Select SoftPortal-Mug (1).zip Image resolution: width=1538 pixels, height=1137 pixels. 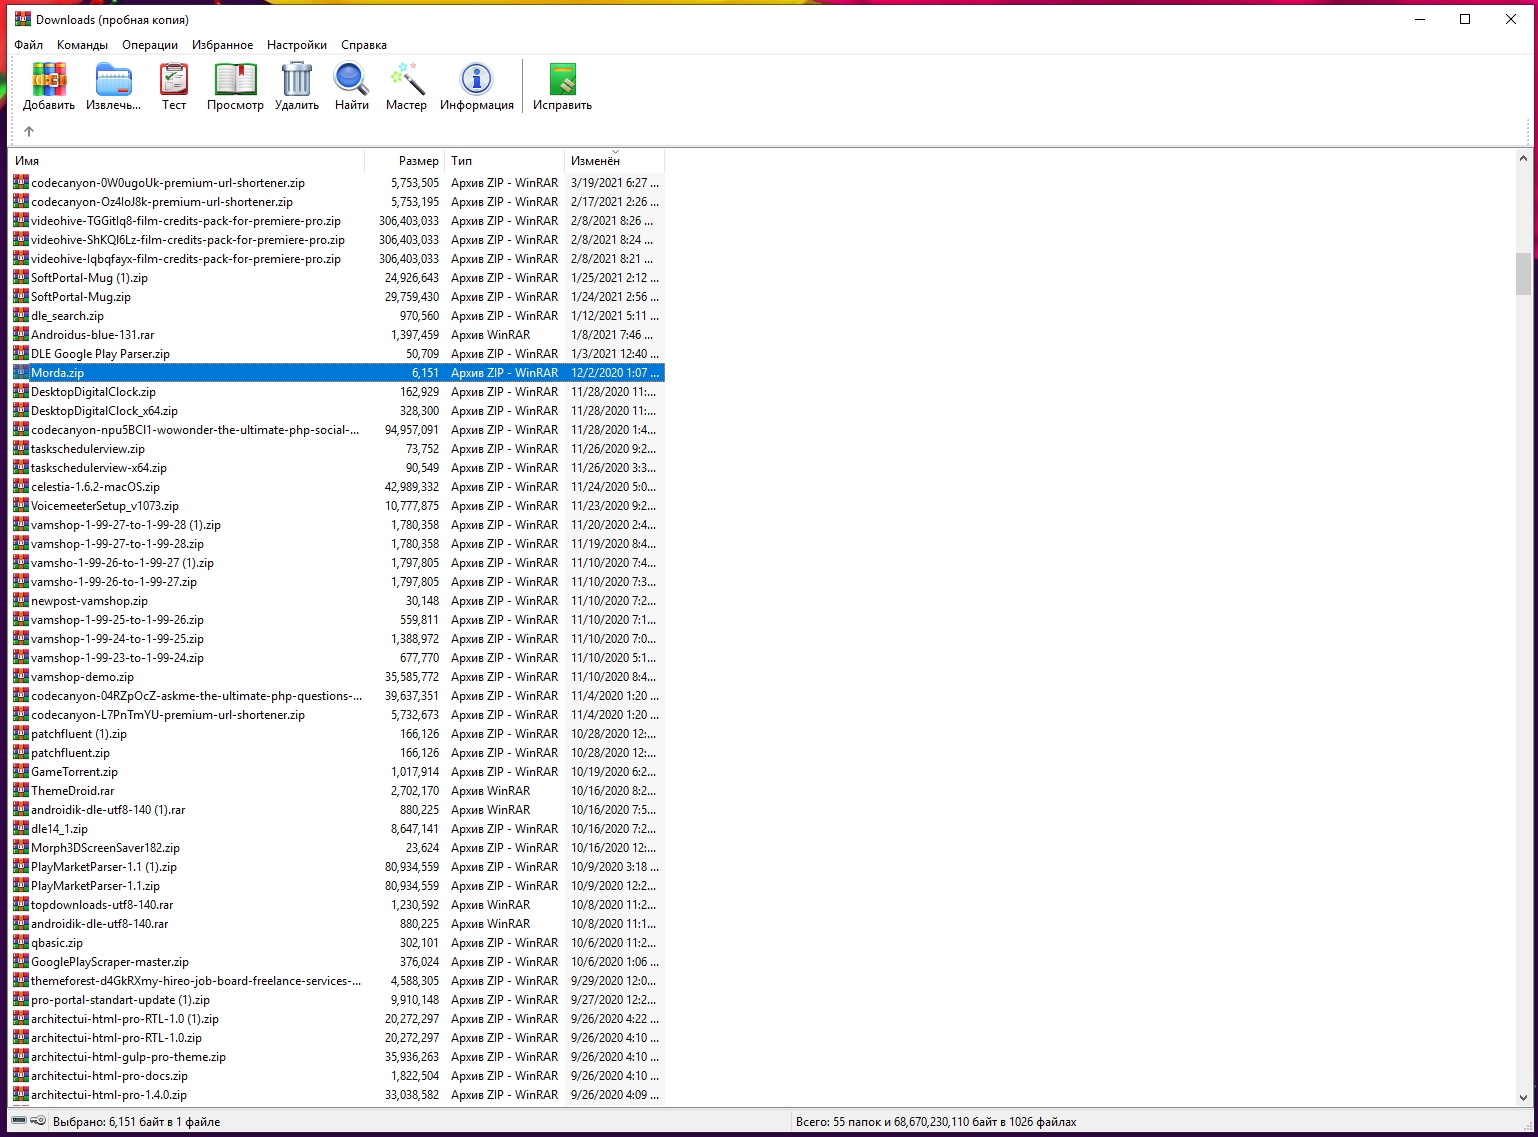click(x=338, y=278)
